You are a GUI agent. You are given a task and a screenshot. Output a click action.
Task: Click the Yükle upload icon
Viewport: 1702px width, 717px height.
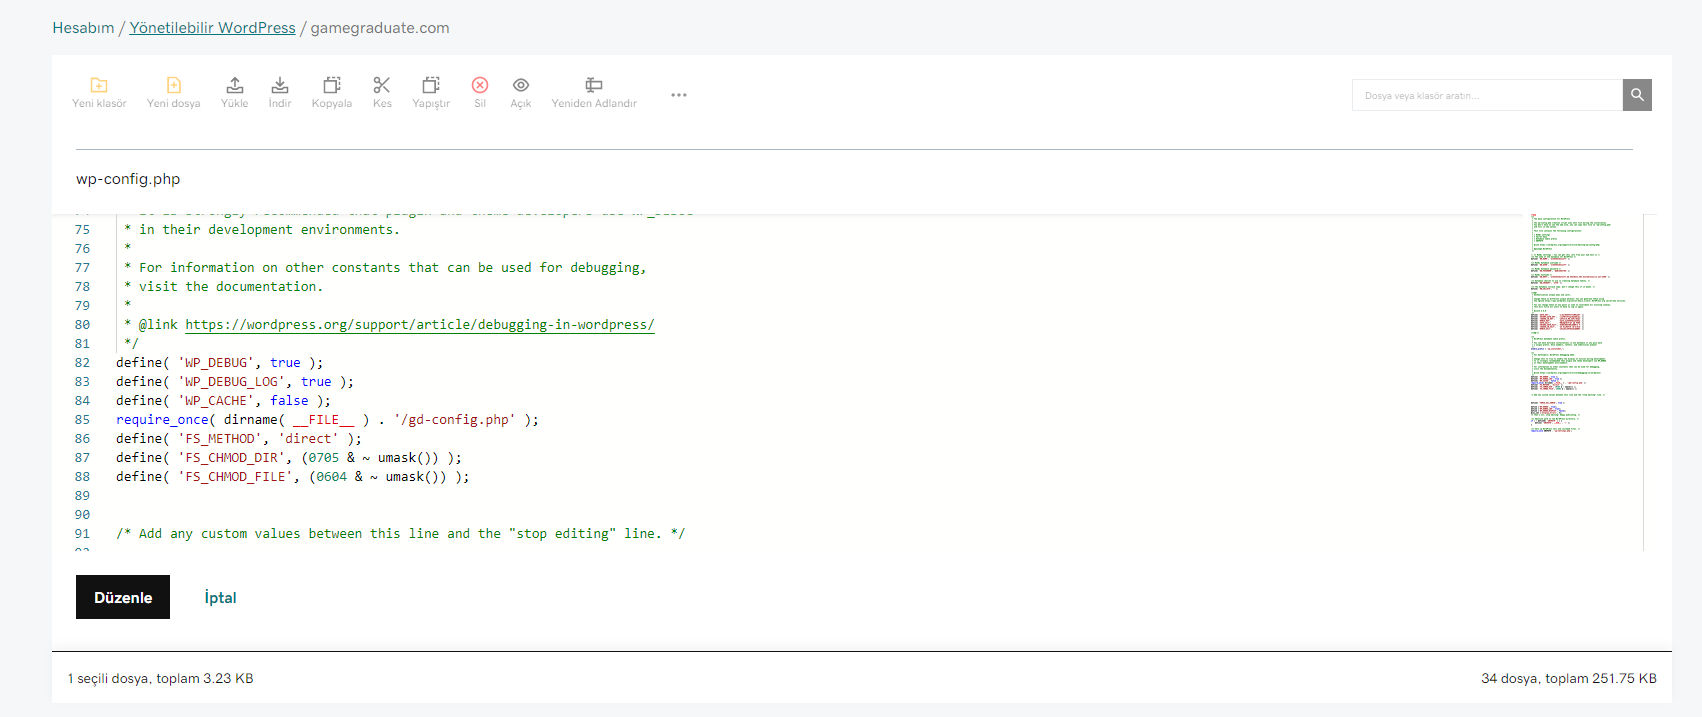234,85
